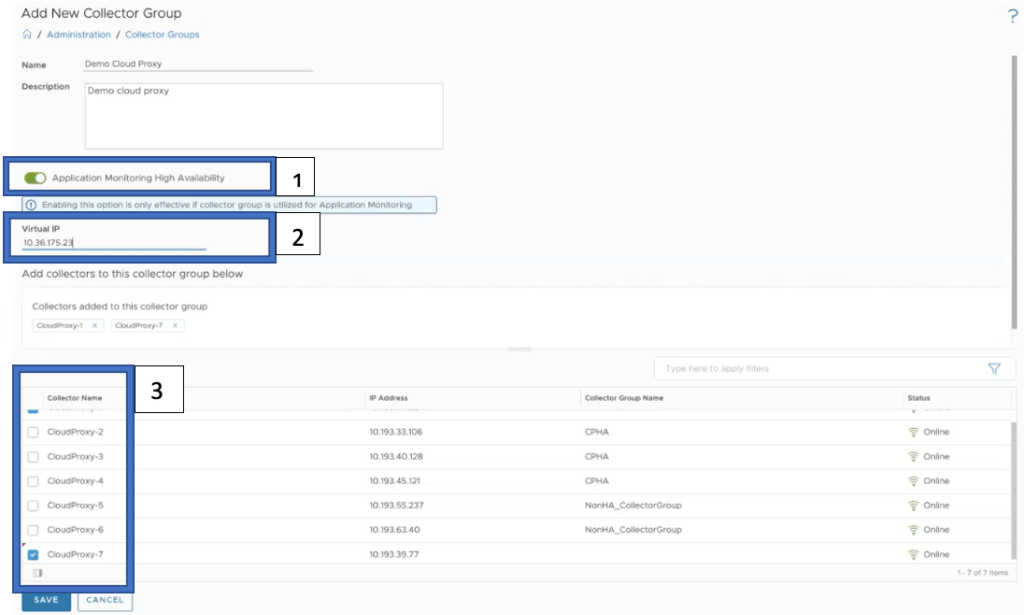The width and height of the screenshot is (1024, 615).
Task: Check the CloudProxy-2 checkbox
Action: point(33,432)
